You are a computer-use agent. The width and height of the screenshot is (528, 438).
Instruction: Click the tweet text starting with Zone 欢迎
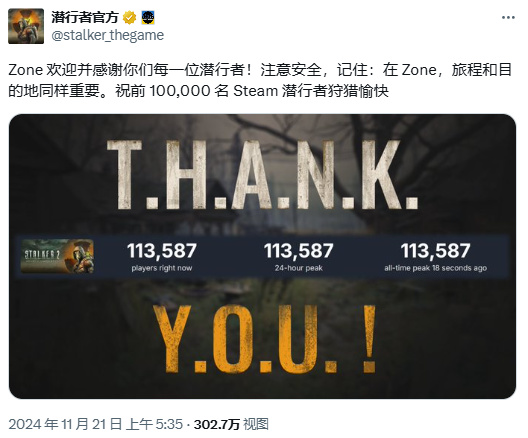(260, 80)
